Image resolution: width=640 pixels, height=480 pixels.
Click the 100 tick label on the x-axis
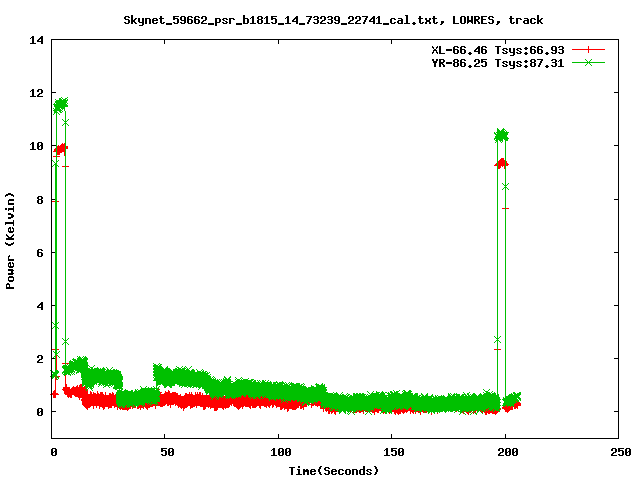pos(279,451)
